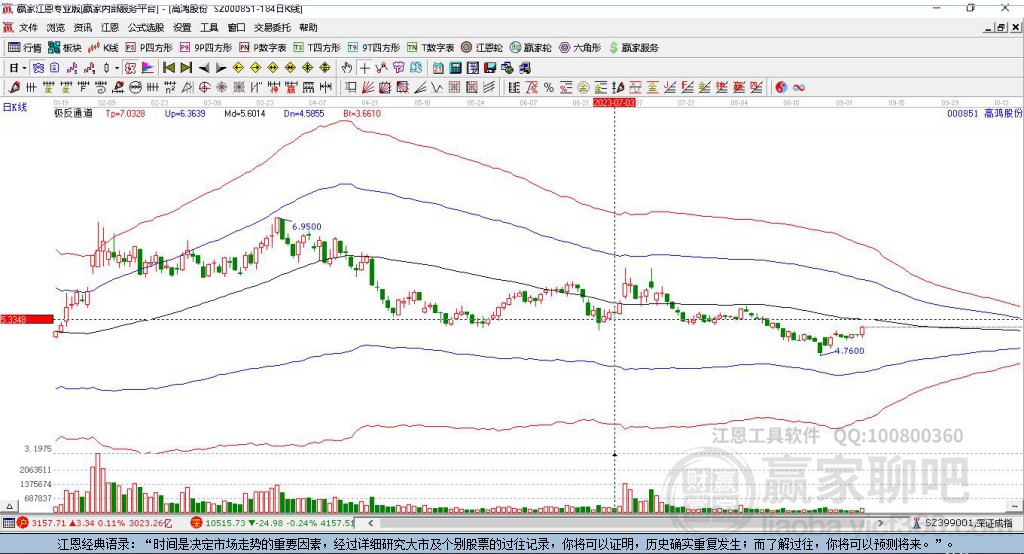Open the 行情 quotes view
This screenshot has width=1024, height=554.
coord(24,48)
